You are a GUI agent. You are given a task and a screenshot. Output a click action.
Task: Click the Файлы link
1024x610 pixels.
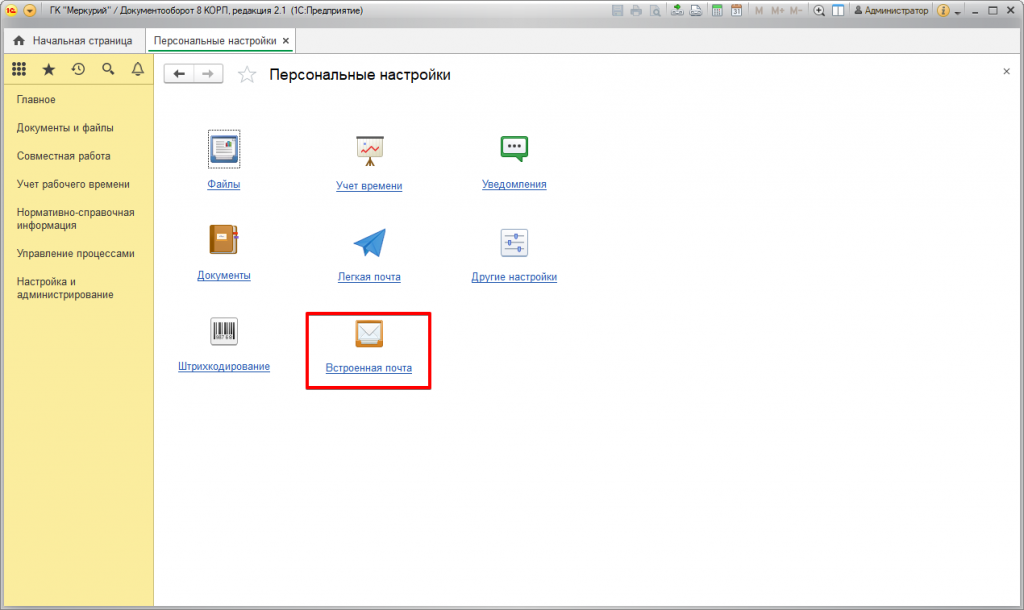pos(224,185)
